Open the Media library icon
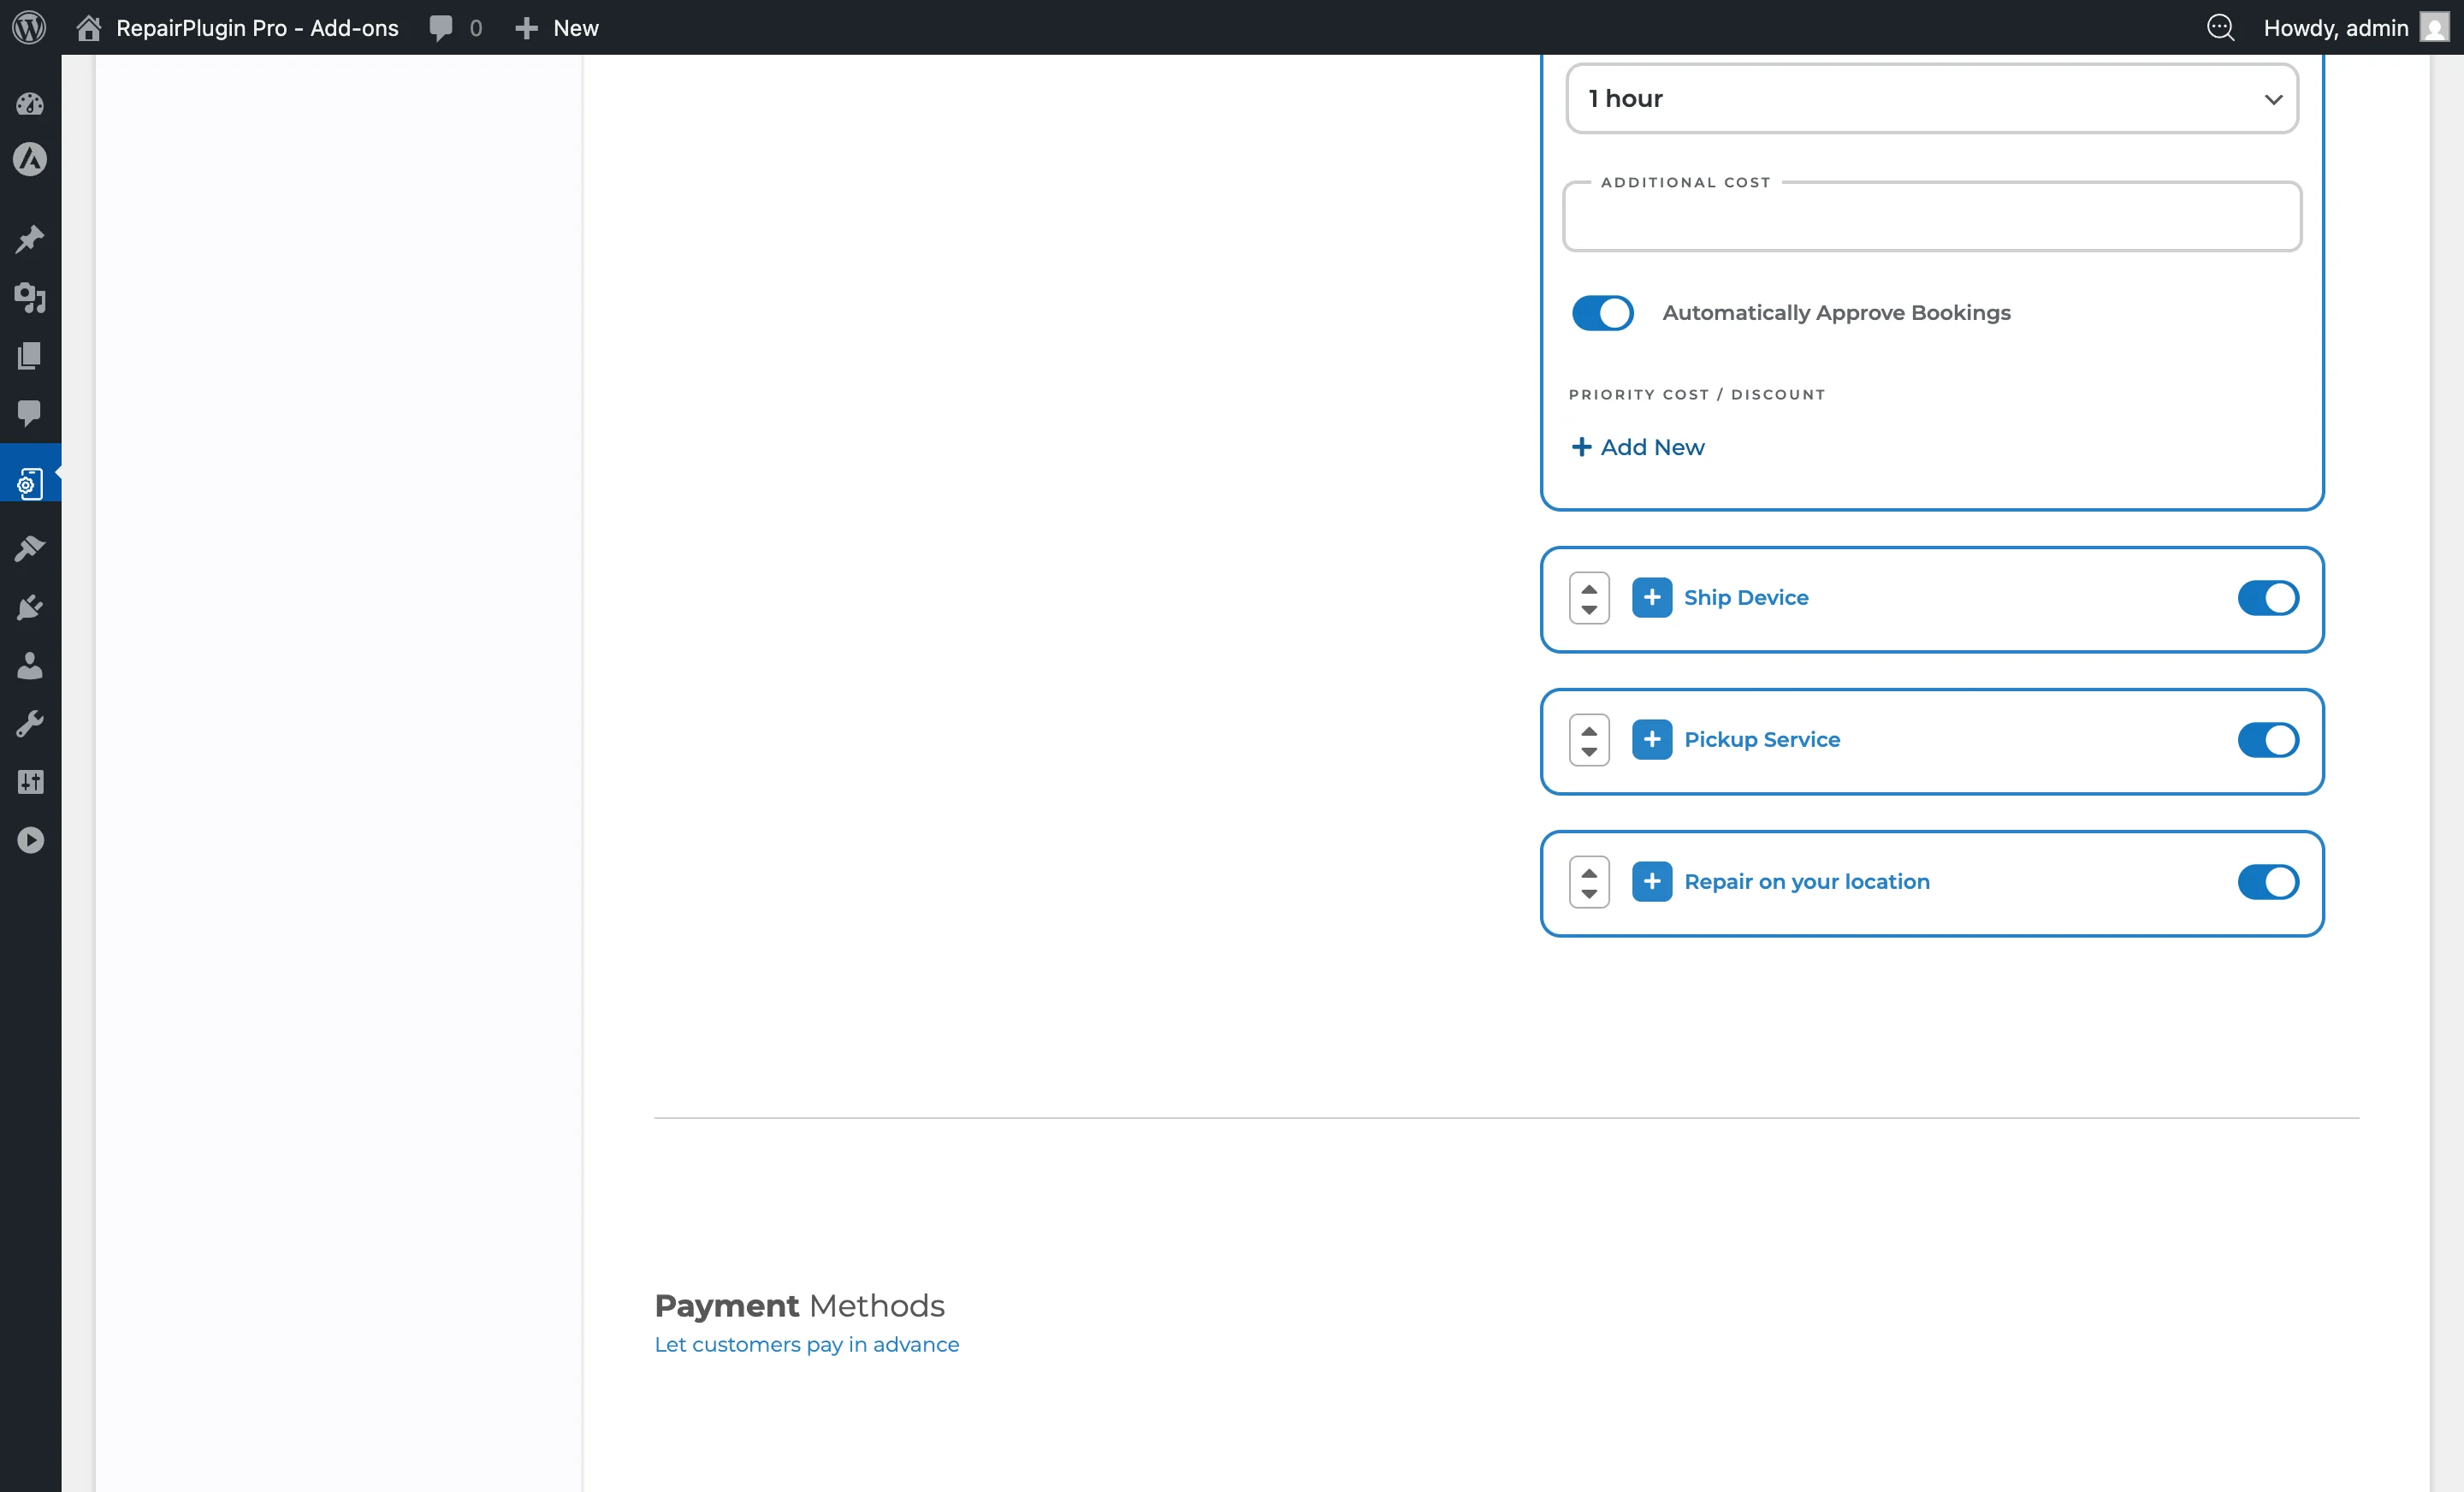Viewport: 2464px width, 1492px height. point(30,299)
